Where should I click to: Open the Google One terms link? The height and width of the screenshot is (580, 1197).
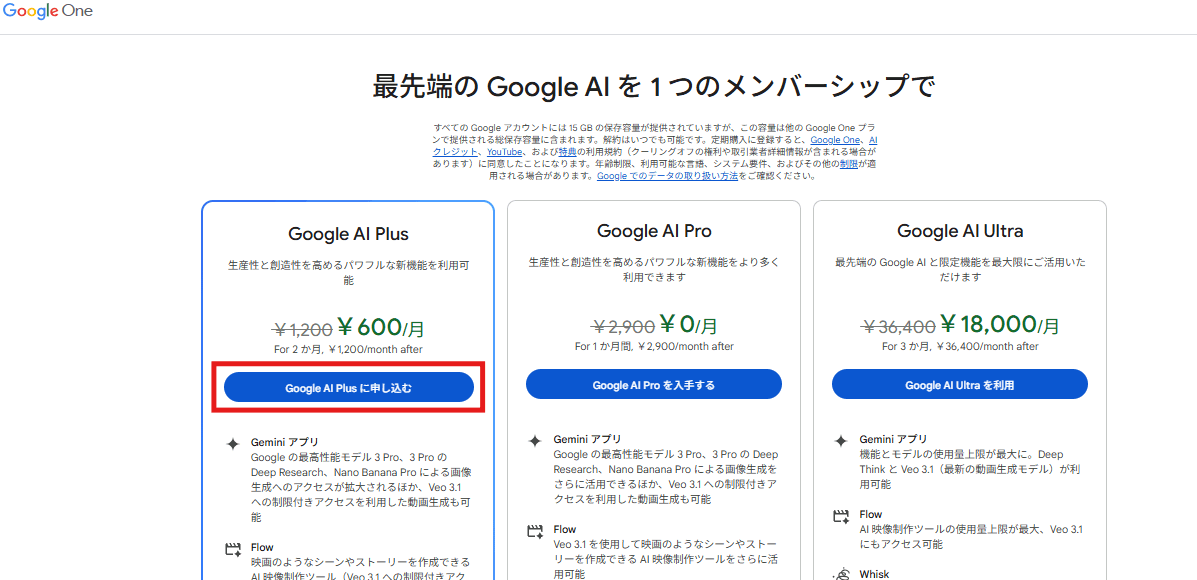pos(836,140)
